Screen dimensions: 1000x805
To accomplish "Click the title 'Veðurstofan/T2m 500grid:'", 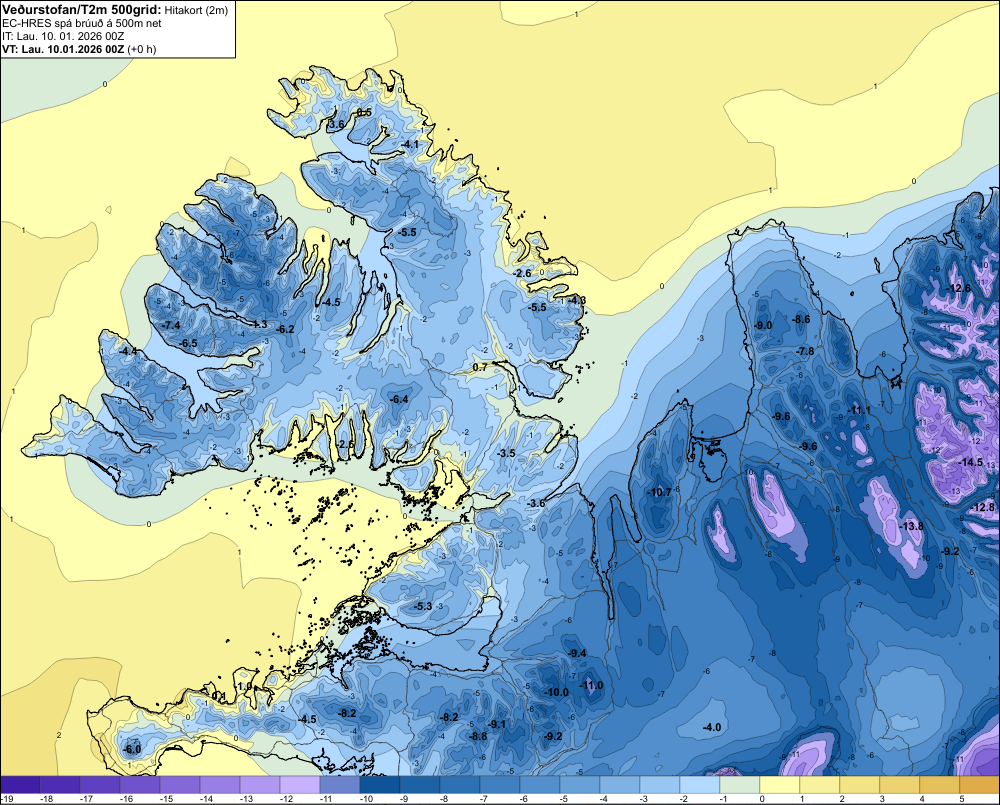I will pos(82,9).
